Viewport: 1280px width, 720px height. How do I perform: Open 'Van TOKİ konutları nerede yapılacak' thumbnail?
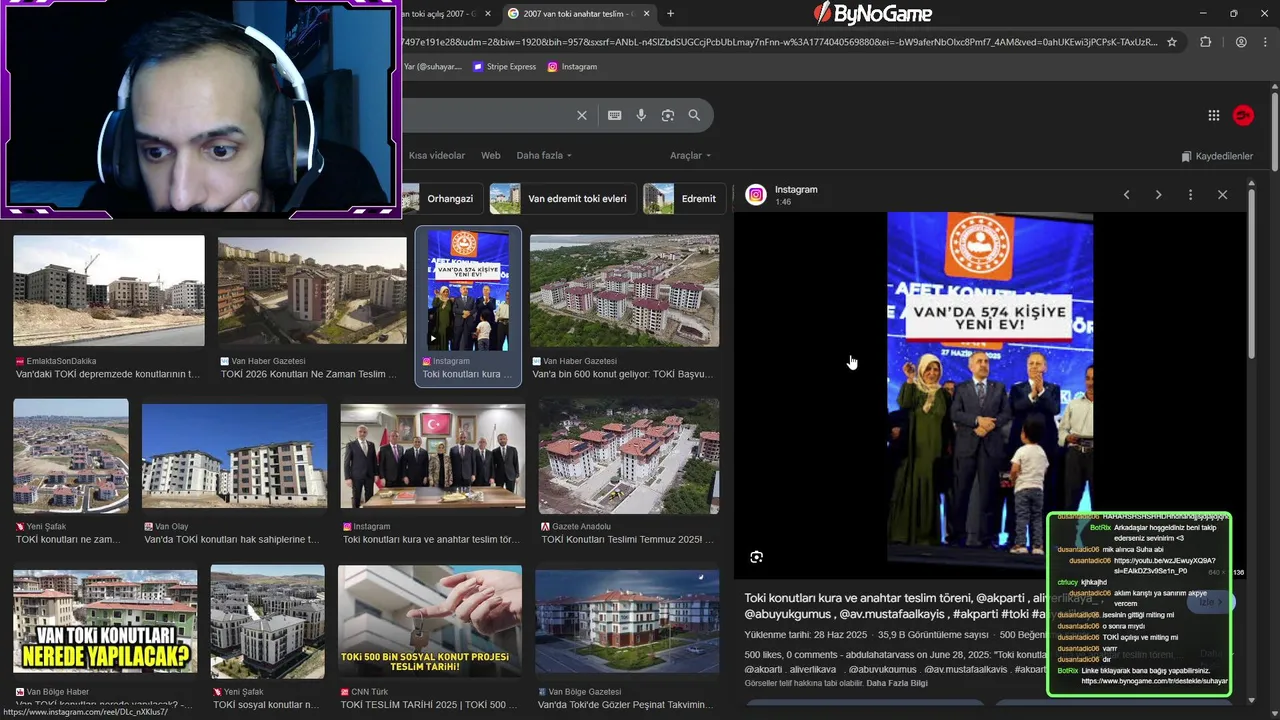(x=105, y=622)
